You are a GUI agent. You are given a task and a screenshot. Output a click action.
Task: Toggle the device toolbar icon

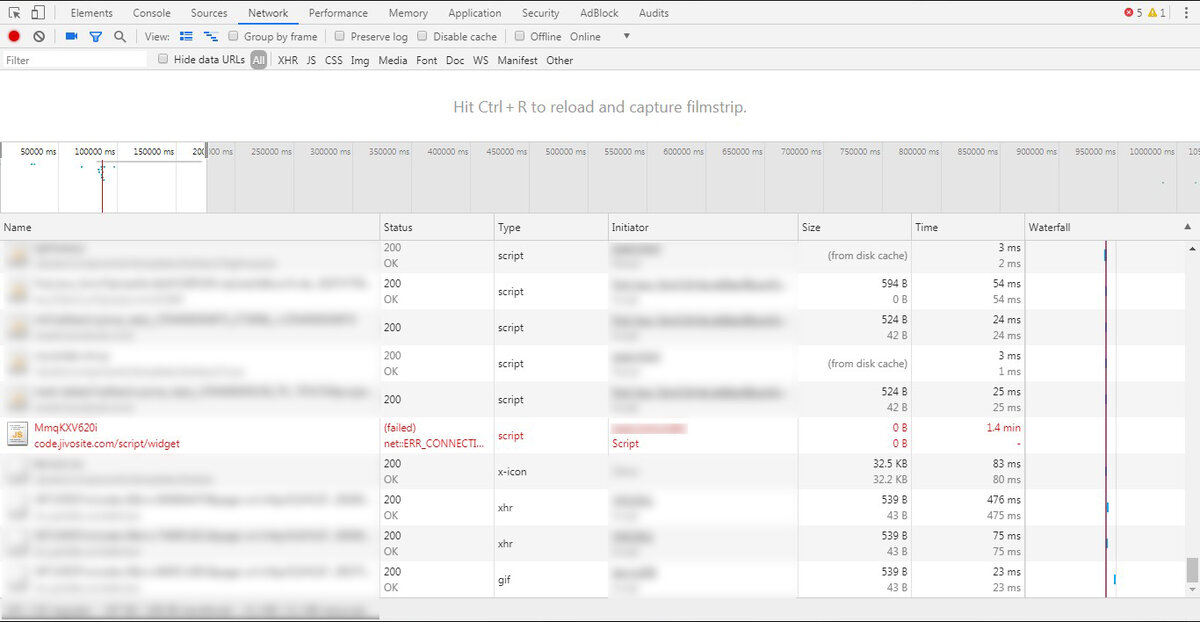[38, 13]
